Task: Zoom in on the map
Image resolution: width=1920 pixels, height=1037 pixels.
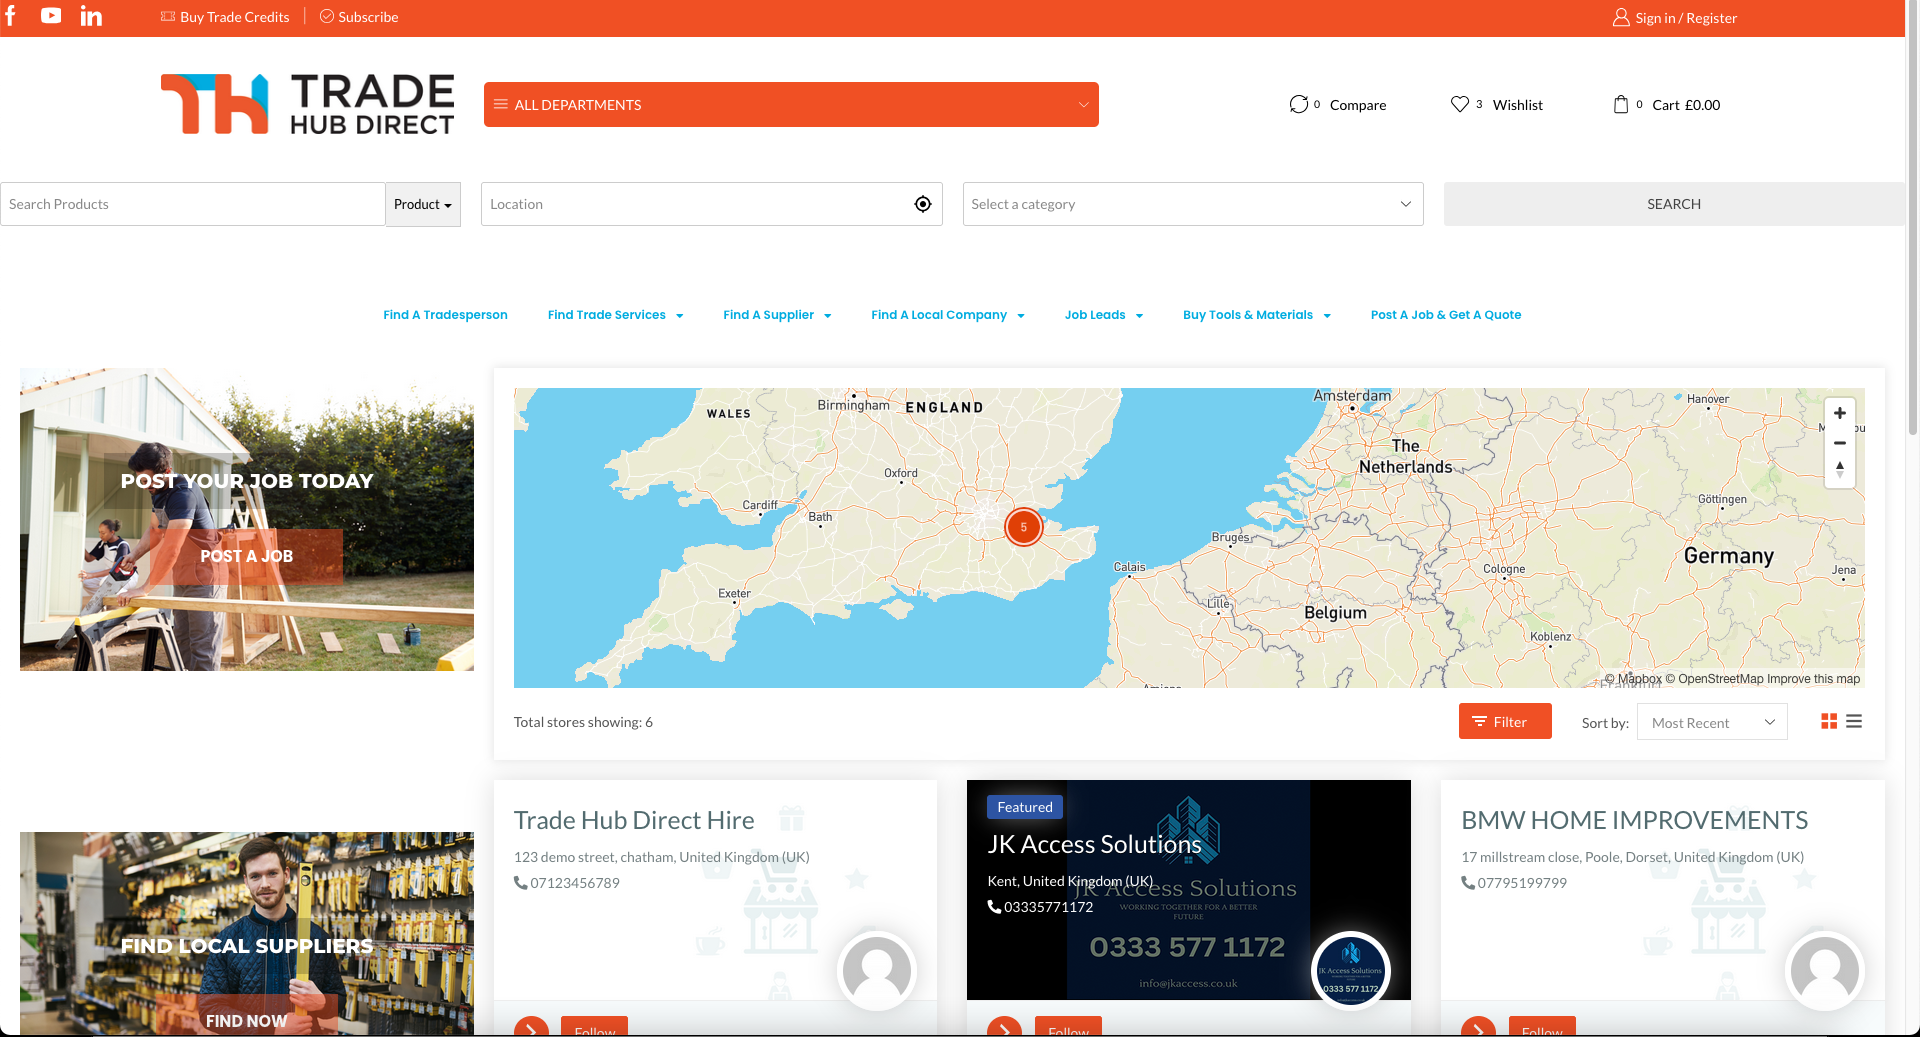Action: coord(1840,413)
